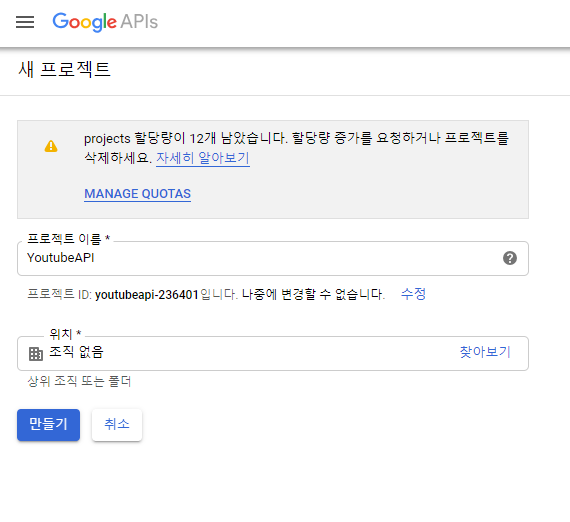The height and width of the screenshot is (522, 570).
Task: Click the organization building icon
Action: 36,353
